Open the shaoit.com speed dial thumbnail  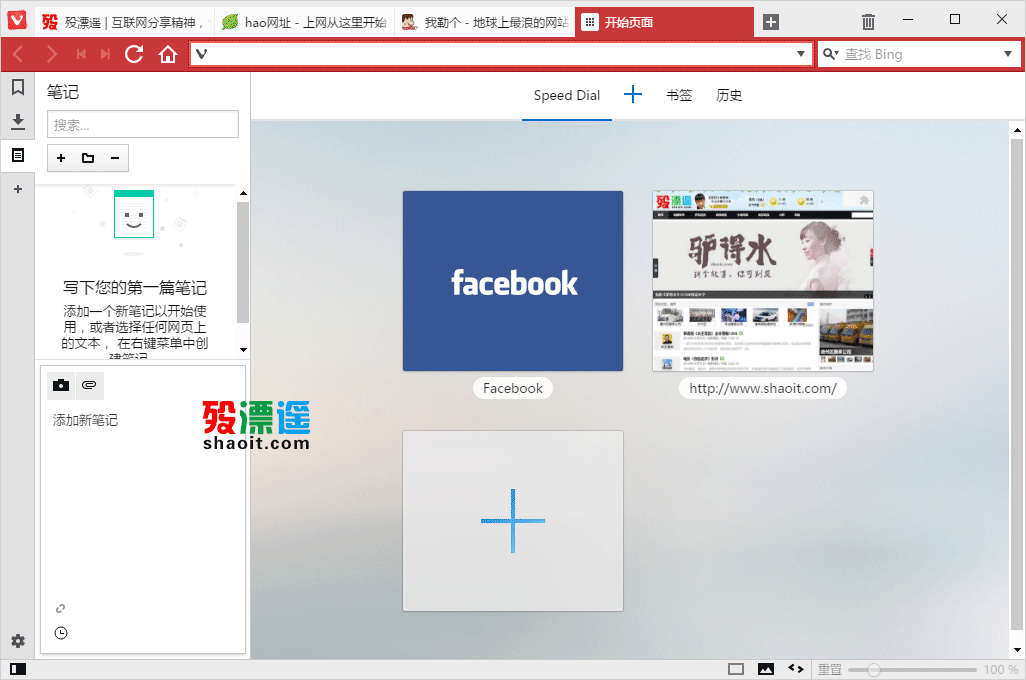point(763,281)
